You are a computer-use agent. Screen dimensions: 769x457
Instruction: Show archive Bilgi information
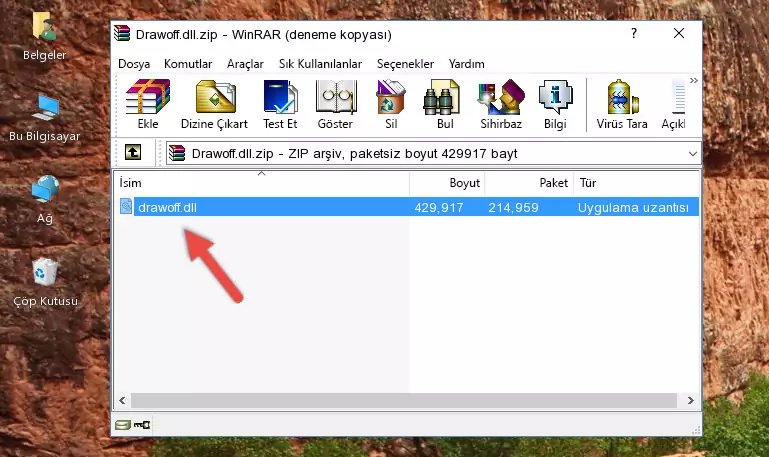[x=555, y=104]
